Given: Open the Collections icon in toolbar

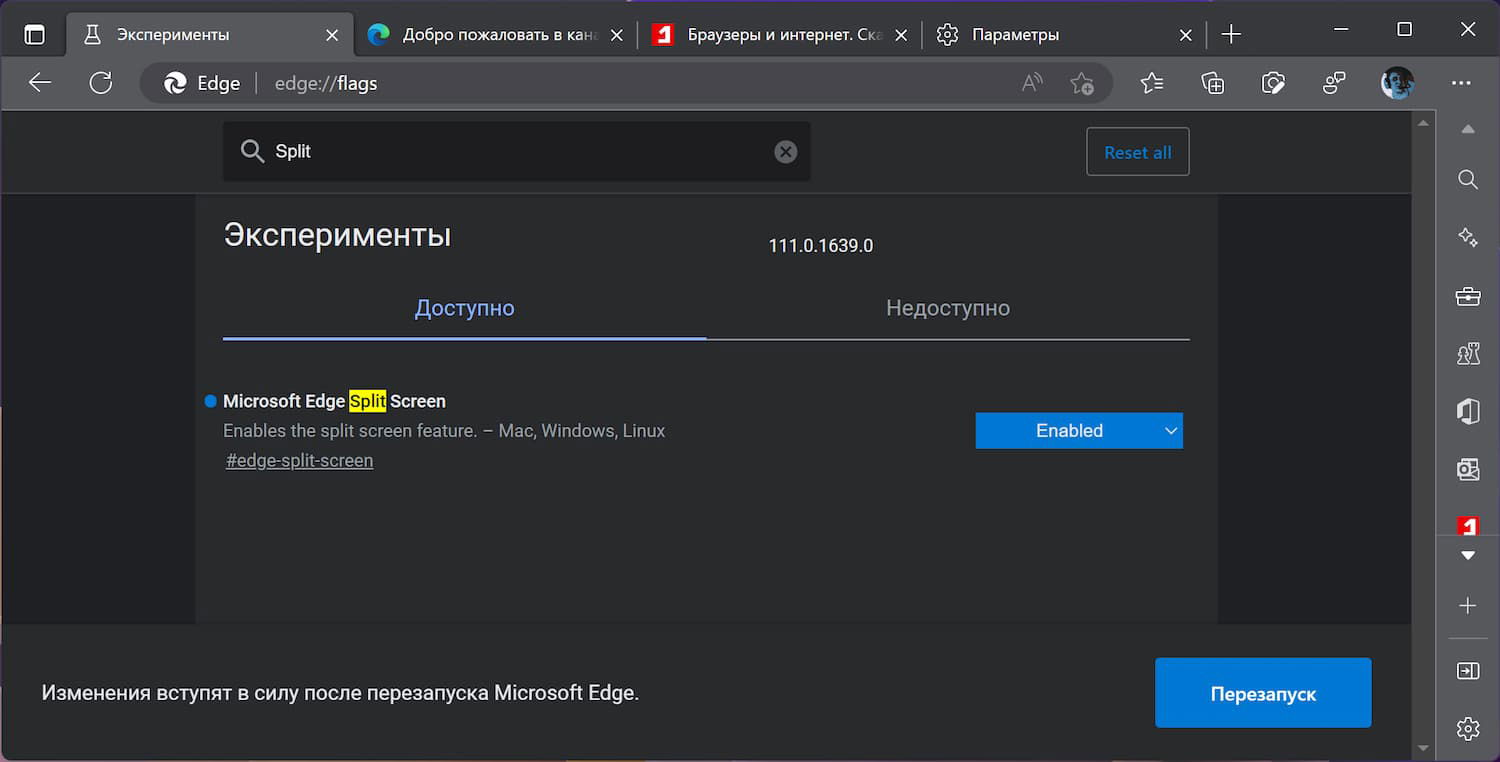Looking at the screenshot, I should click(1212, 83).
